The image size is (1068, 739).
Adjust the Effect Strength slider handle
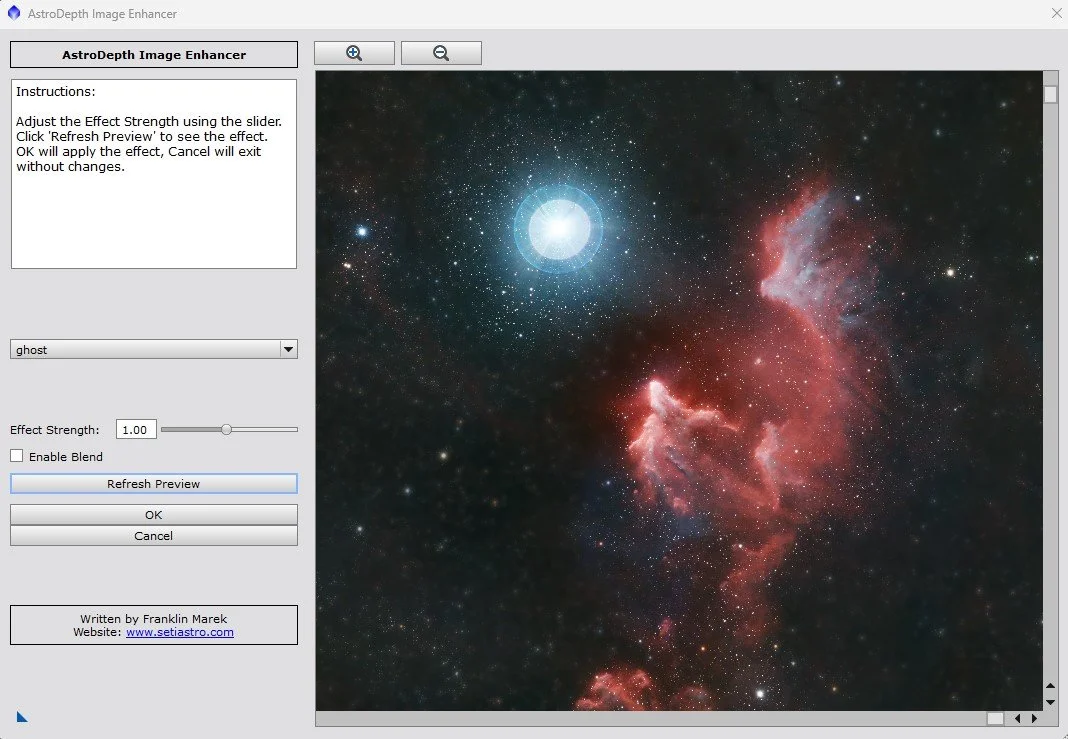228,428
